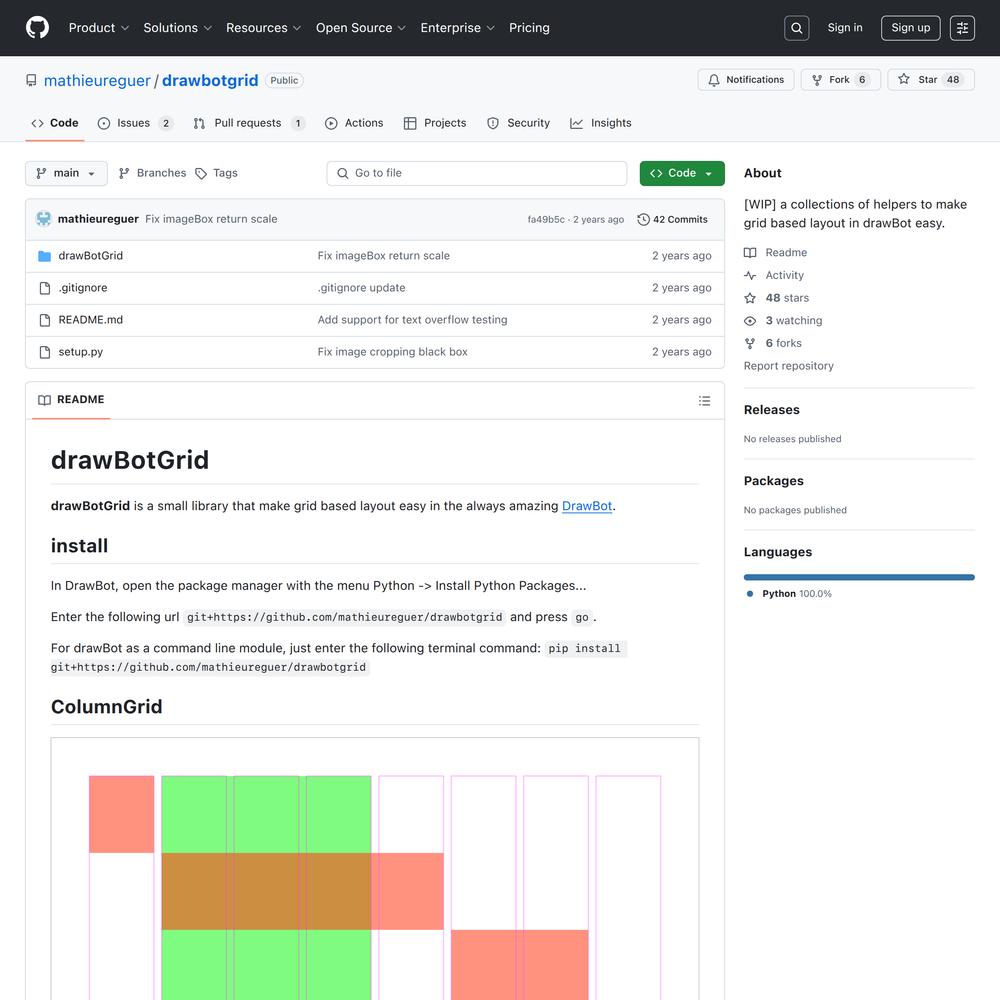Click the drawBotGrid folder icon
Viewport: 1000px width, 1000px height.
coord(44,256)
